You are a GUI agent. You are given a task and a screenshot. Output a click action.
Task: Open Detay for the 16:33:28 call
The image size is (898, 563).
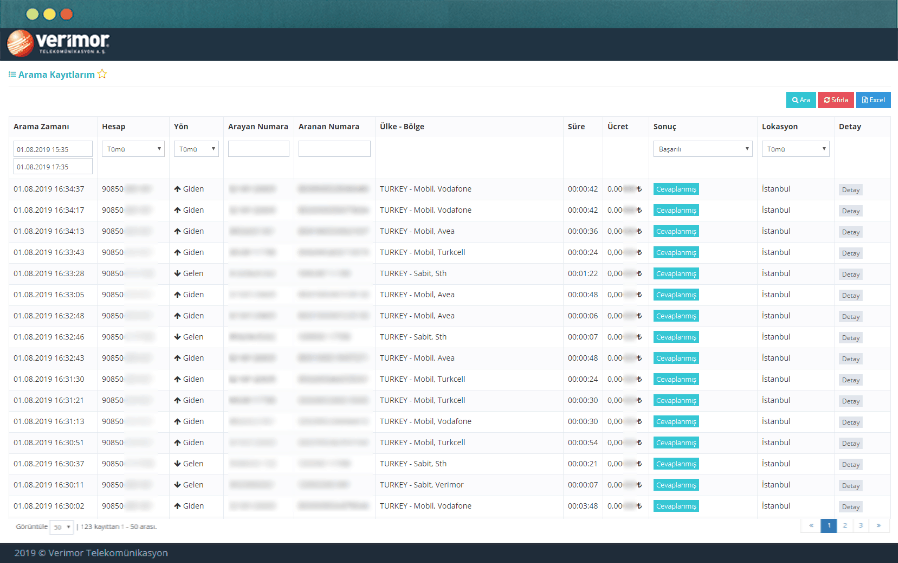[x=850, y=274]
